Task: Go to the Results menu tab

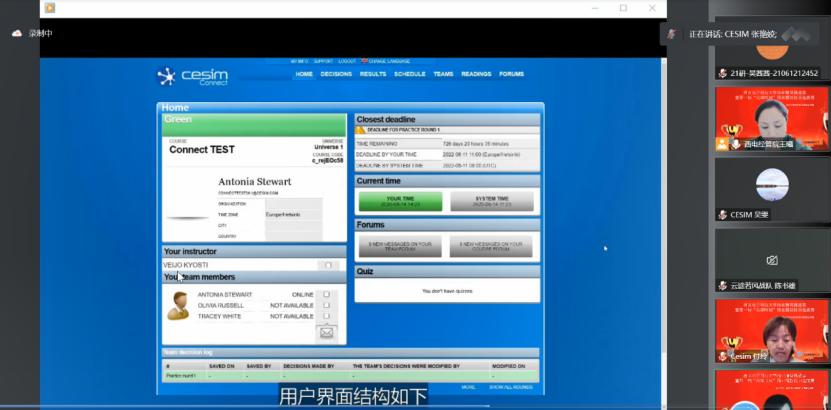Action: (x=373, y=74)
